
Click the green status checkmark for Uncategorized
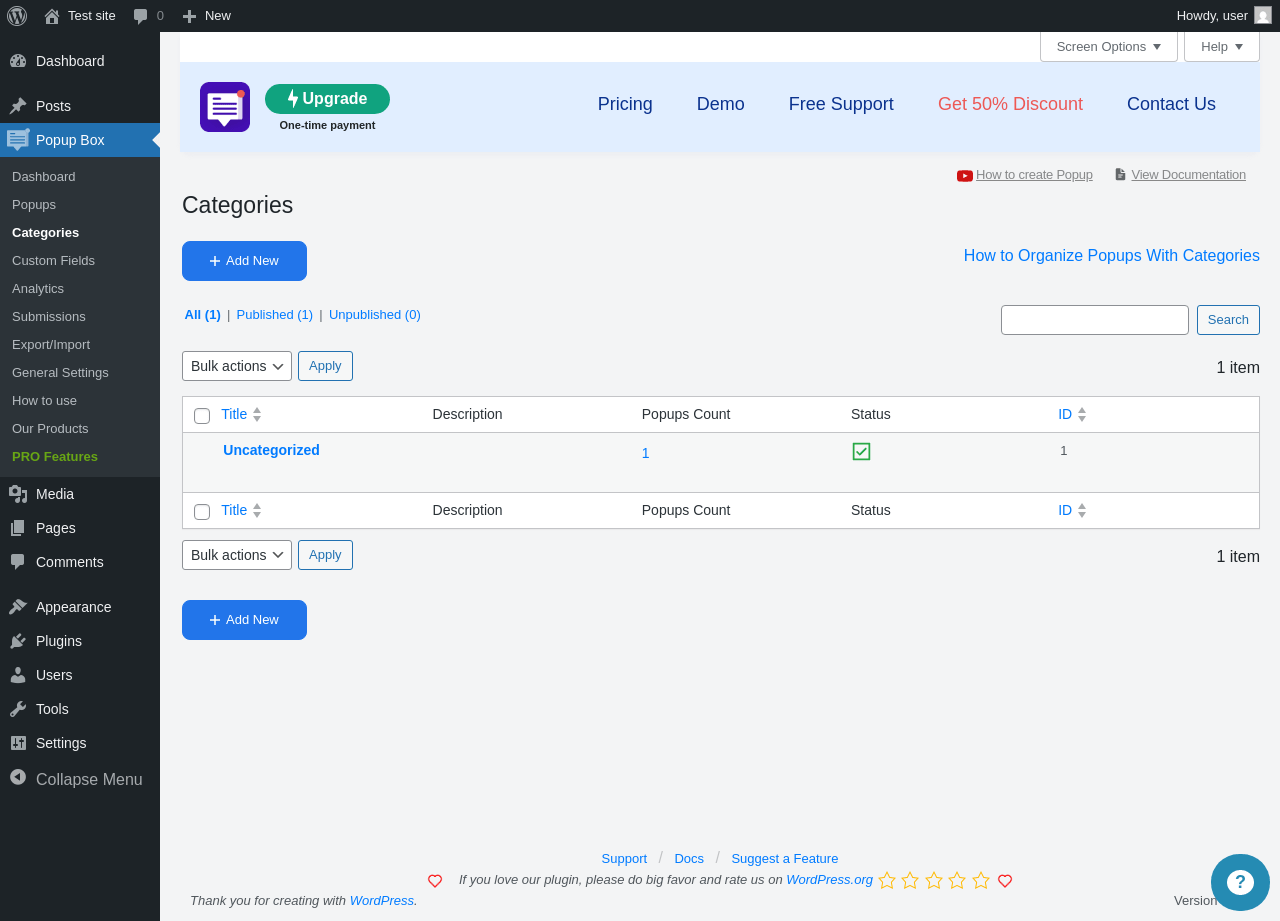pos(861,451)
